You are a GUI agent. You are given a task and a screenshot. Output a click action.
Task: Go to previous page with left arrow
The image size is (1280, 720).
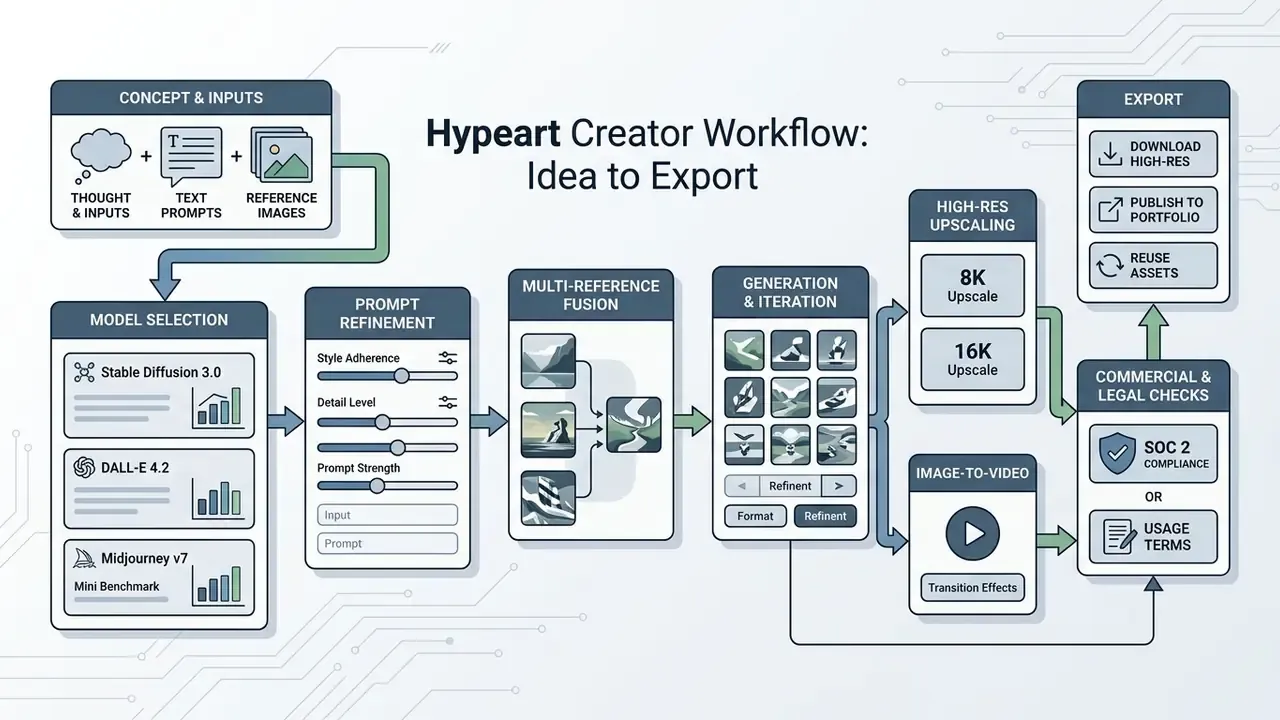[741, 487]
